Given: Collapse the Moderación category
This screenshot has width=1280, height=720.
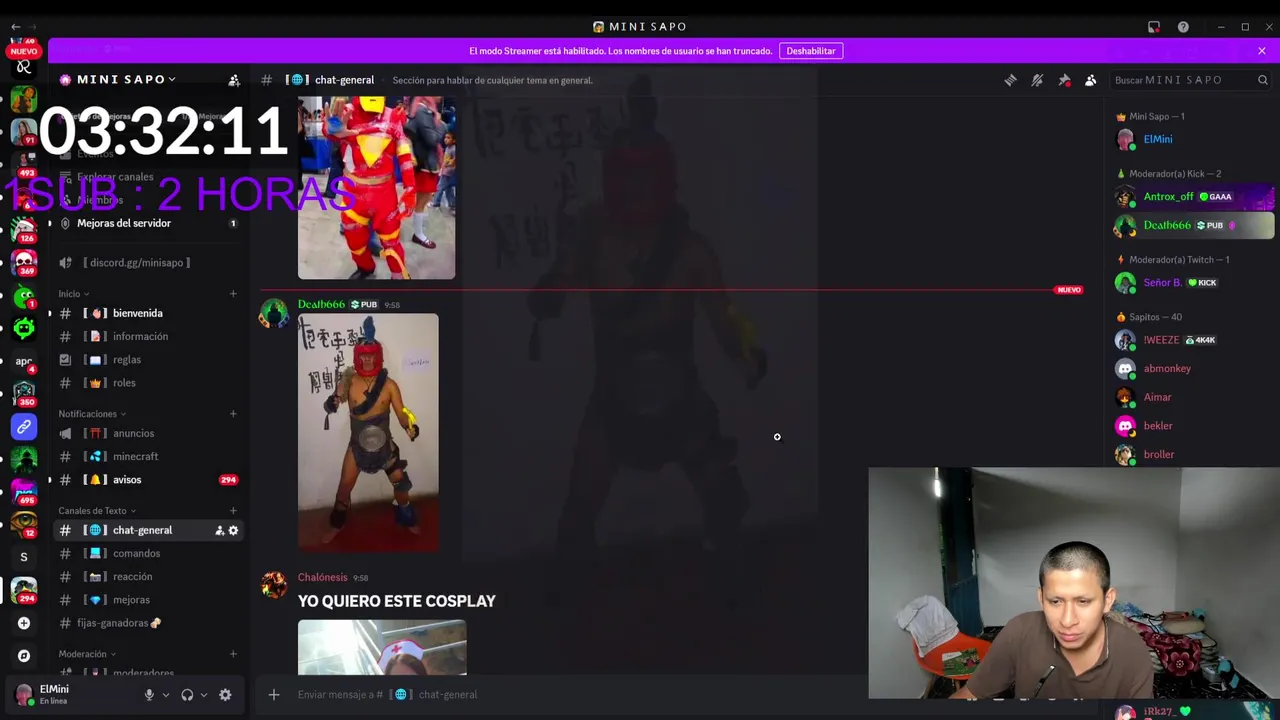Looking at the screenshot, I should 87,654.
